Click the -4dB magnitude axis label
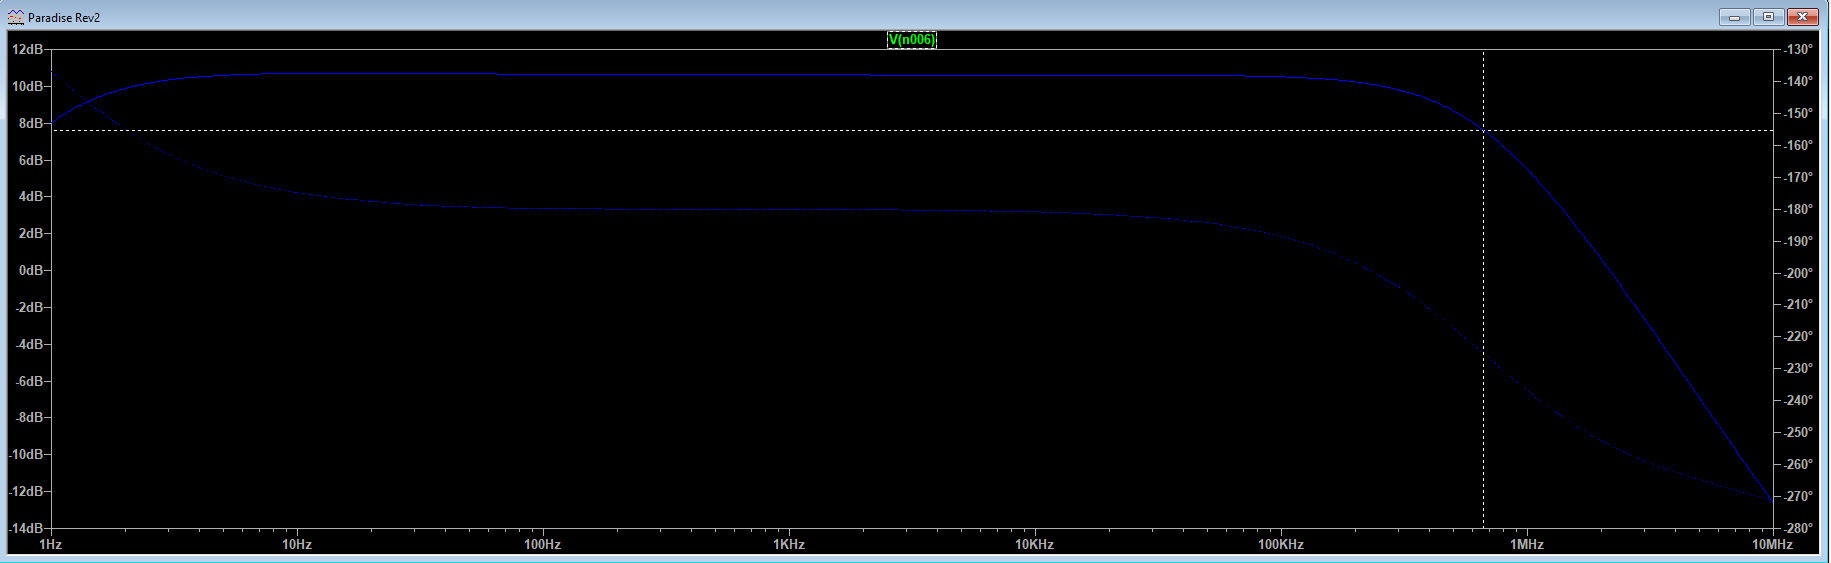 click(x=29, y=344)
